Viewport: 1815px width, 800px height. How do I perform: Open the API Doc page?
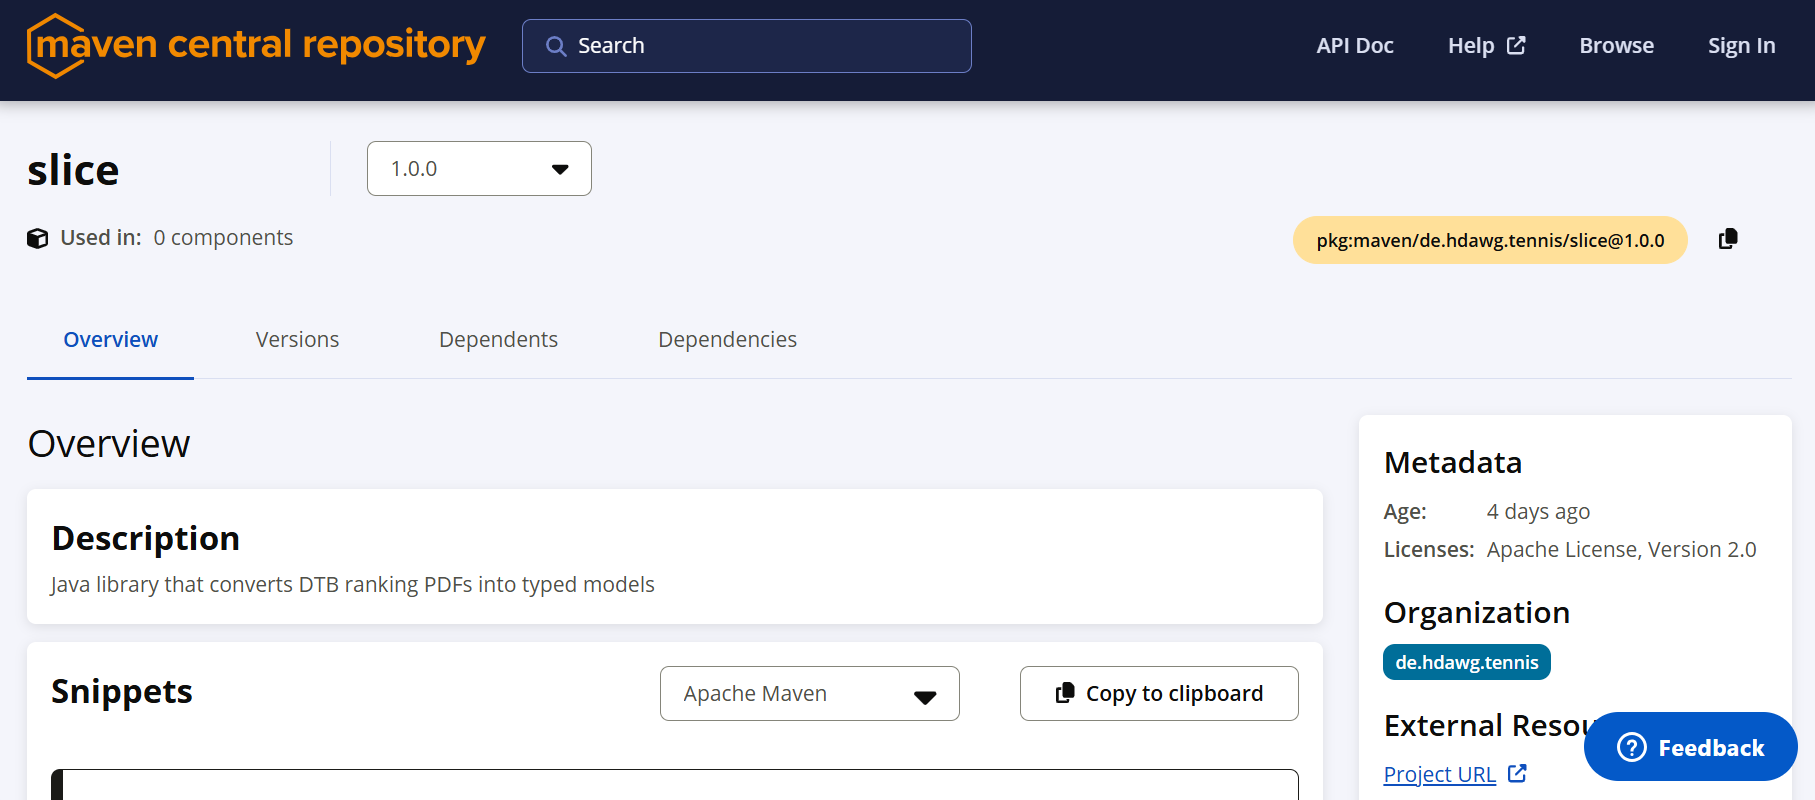[1355, 46]
